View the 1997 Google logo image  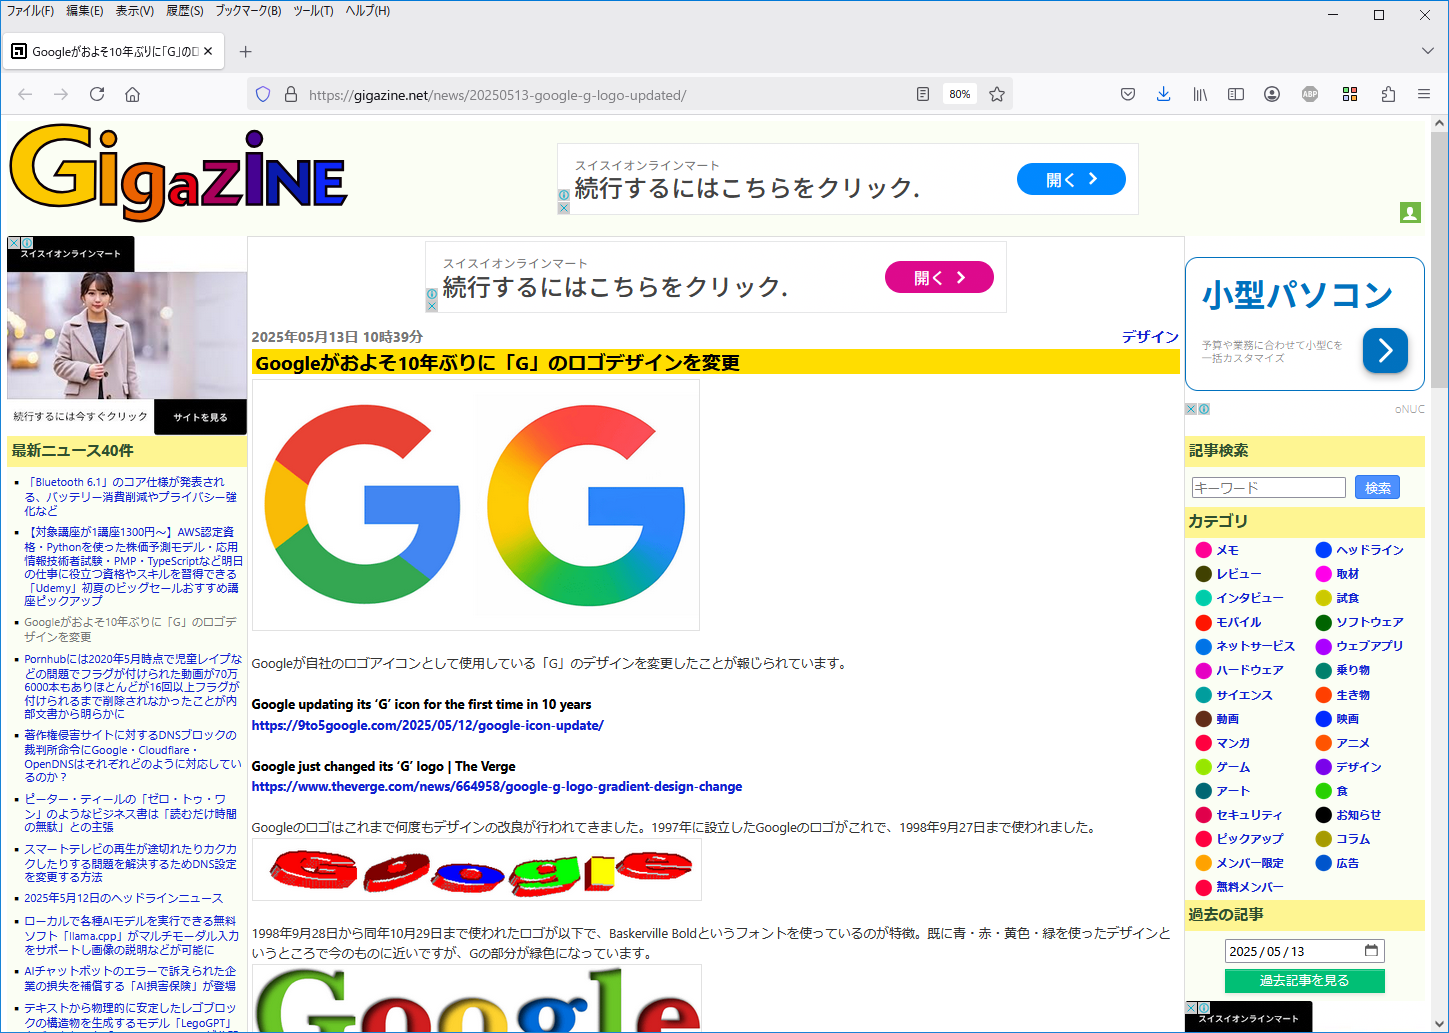(x=477, y=870)
